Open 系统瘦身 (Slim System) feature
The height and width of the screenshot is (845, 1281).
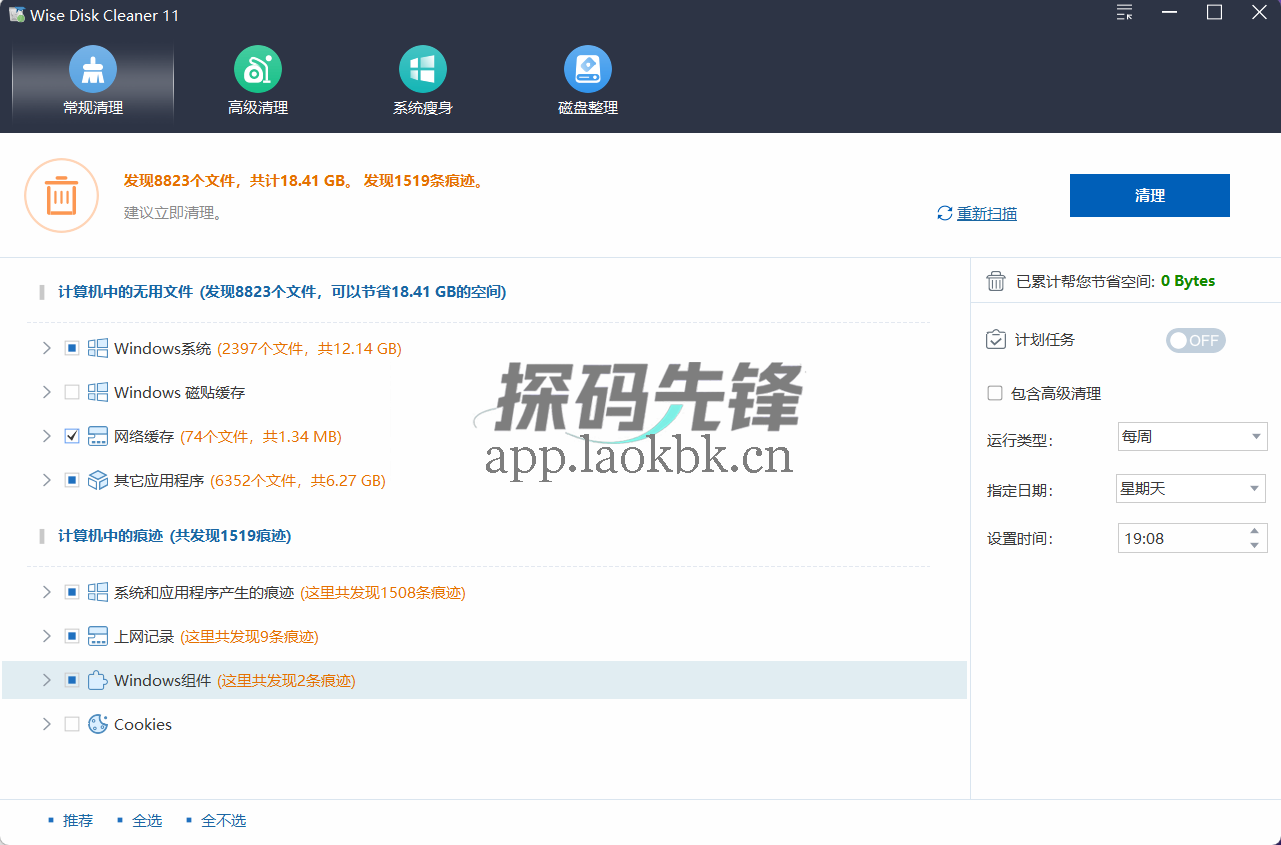click(422, 80)
